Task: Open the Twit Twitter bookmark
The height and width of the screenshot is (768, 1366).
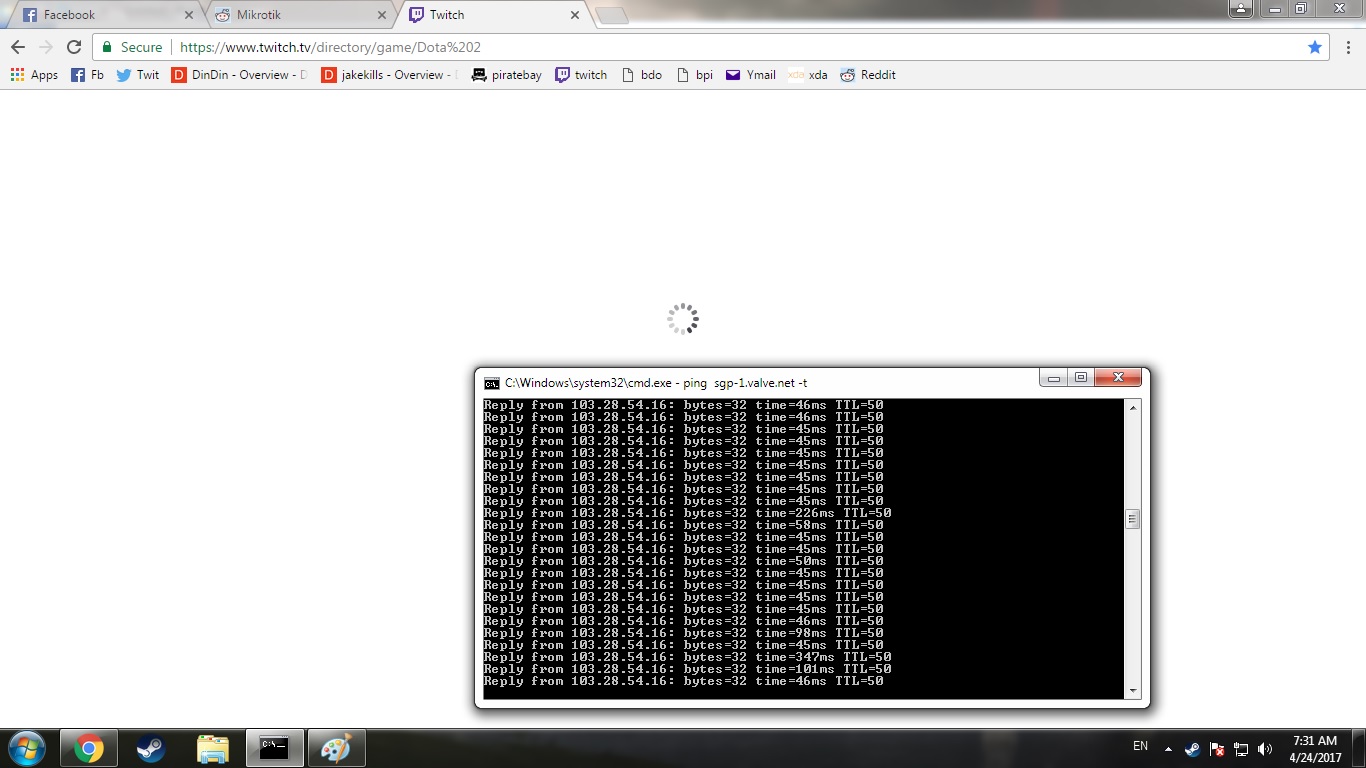Action: click(138, 75)
